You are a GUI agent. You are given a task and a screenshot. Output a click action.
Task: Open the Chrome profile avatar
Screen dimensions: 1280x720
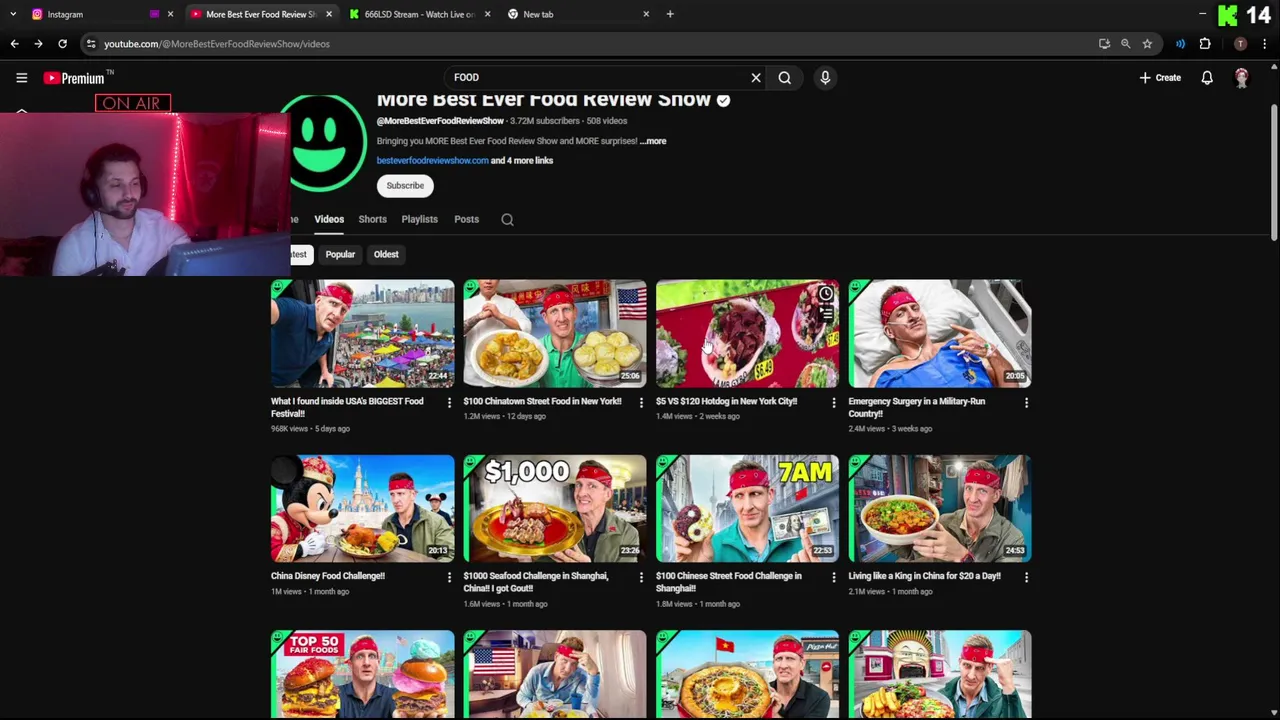coord(1240,44)
